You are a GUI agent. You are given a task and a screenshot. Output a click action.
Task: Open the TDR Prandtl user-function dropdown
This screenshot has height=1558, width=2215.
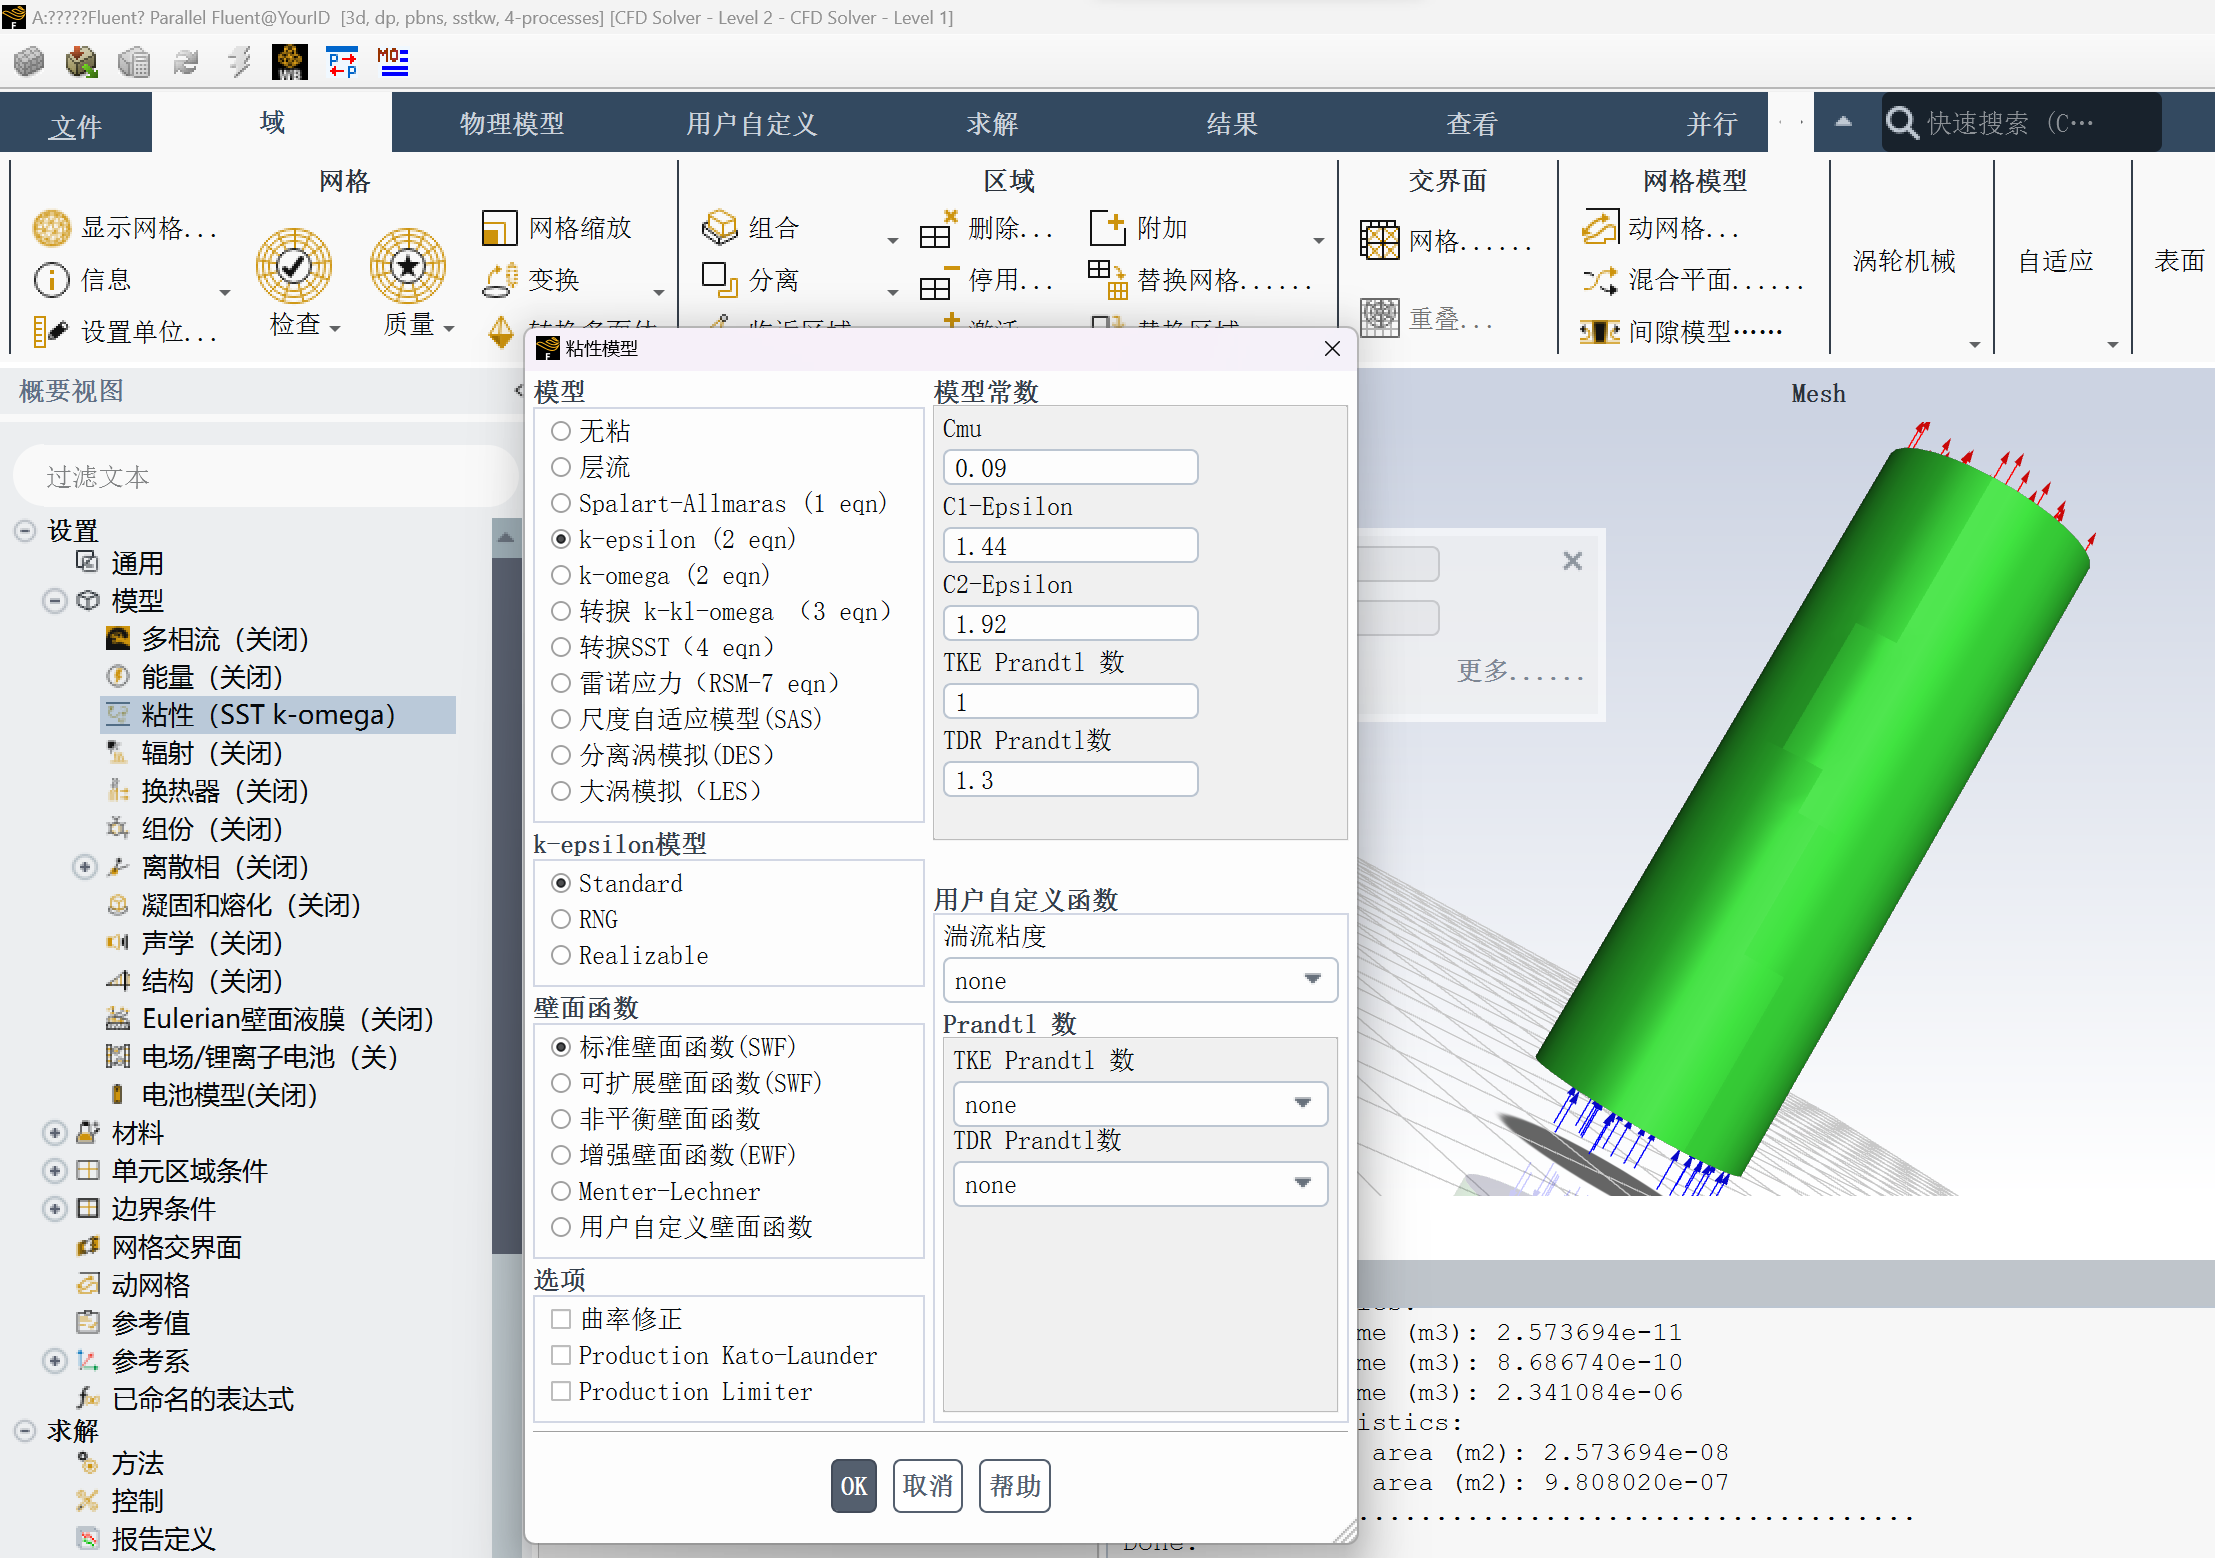[1140, 1184]
